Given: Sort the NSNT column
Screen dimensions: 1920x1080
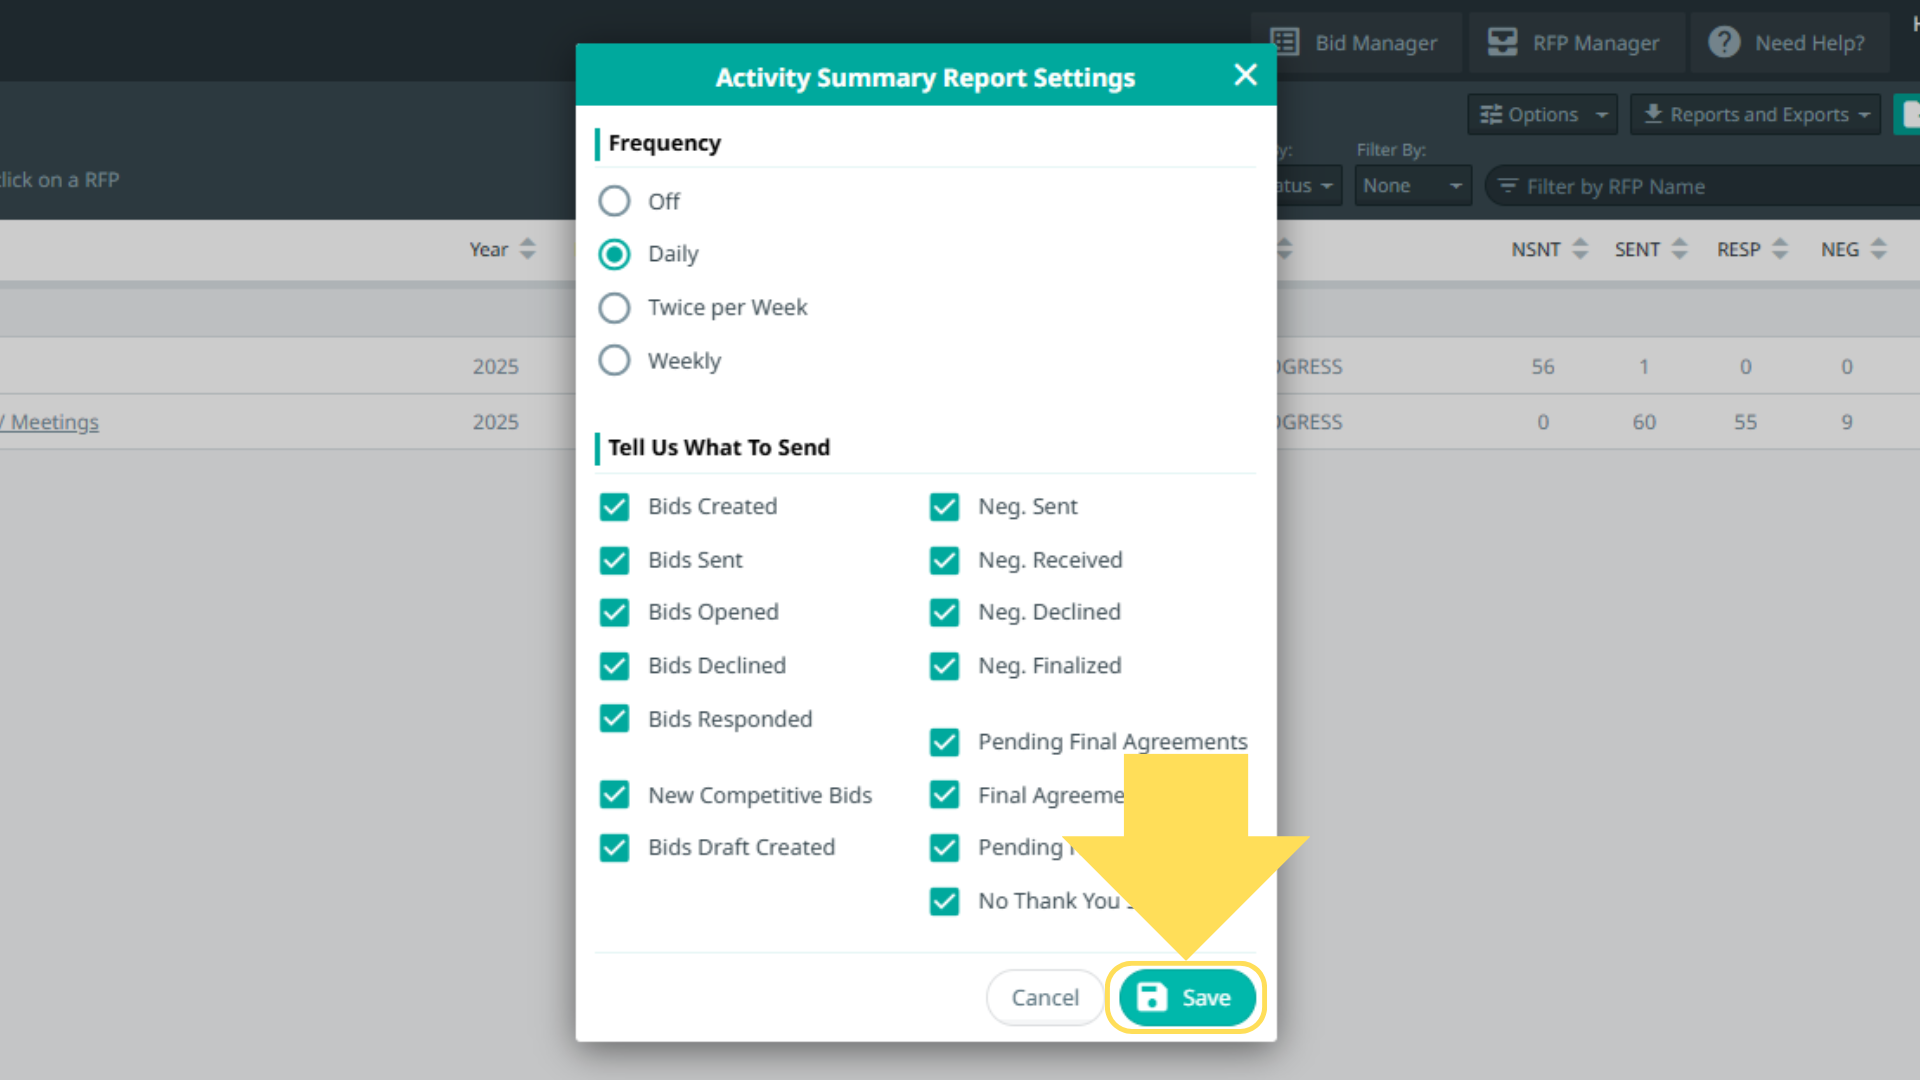Looking at the screenshot, I should point(1580,249).
